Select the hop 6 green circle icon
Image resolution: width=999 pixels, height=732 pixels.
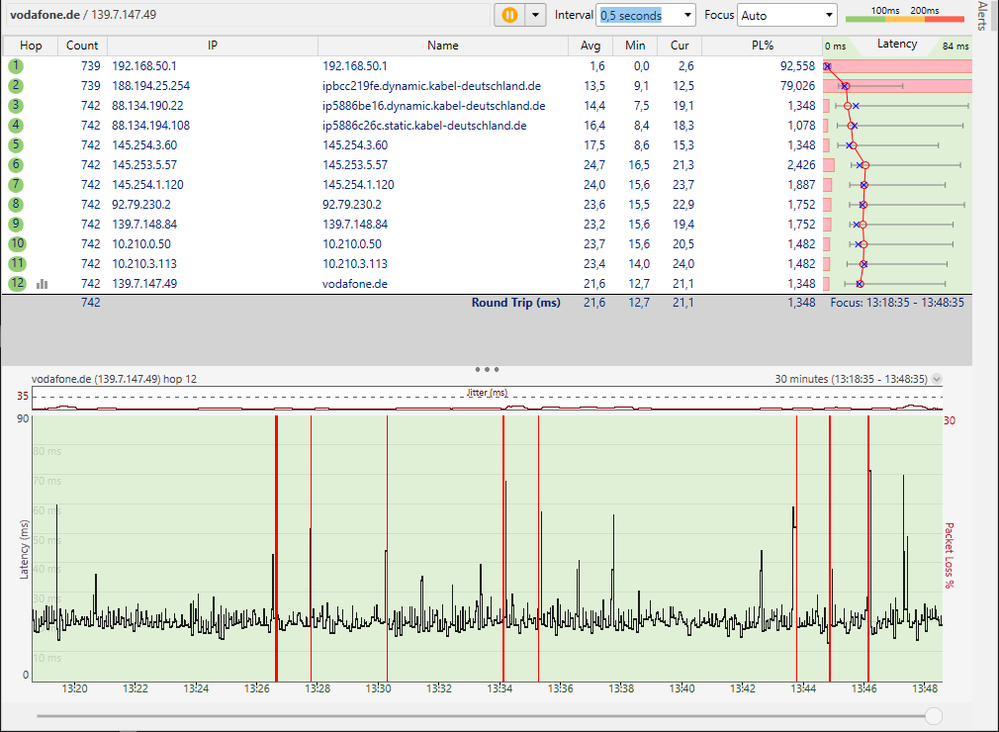16,164
